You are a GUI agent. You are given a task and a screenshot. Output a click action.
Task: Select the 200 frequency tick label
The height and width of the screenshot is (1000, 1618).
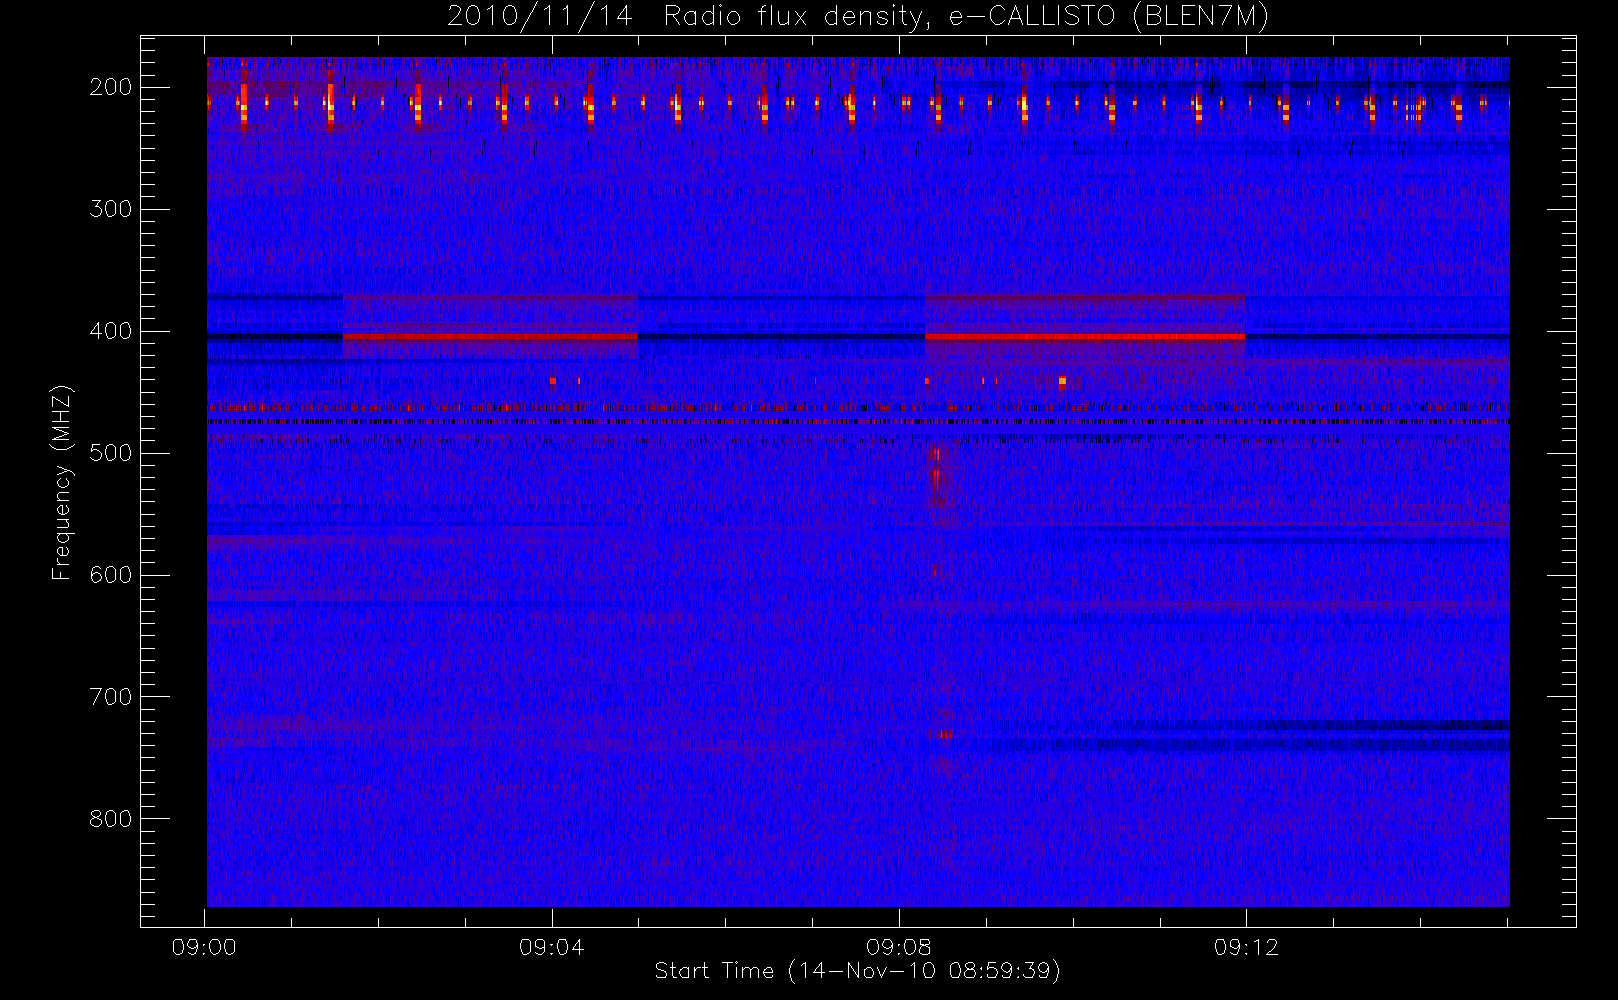110,87
